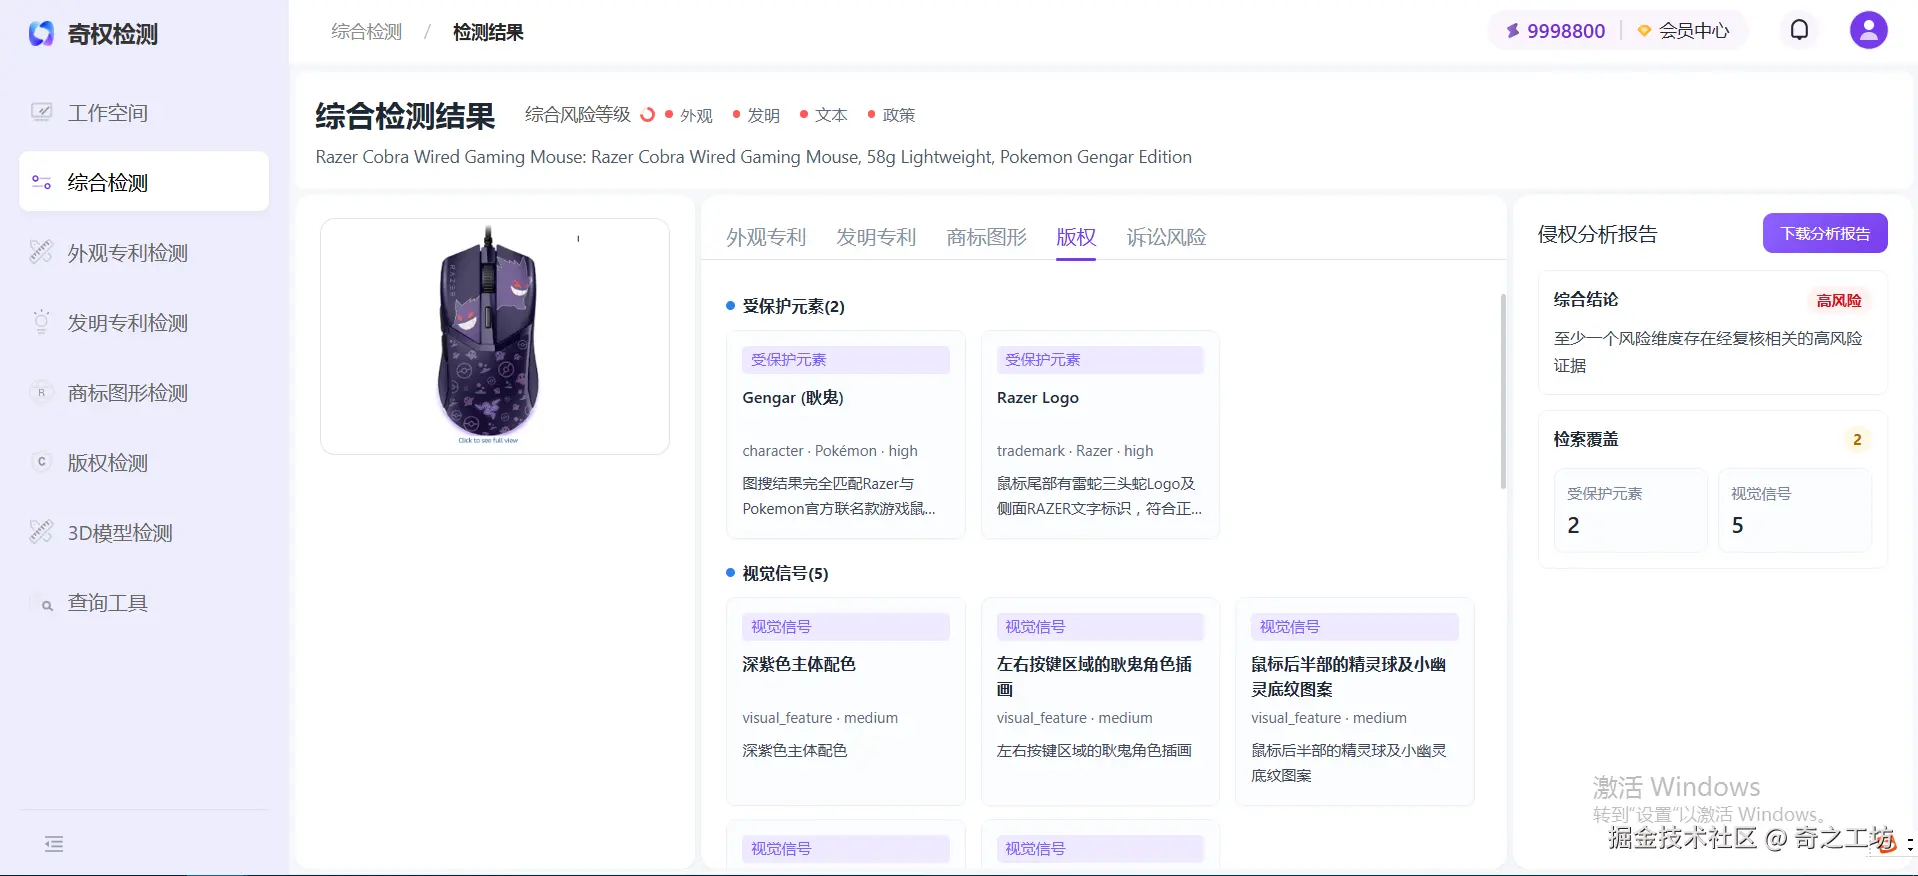Click the lightning points icon beside 9998800
This screenshot has width=1918, height=876.
tap(1513, 31)
